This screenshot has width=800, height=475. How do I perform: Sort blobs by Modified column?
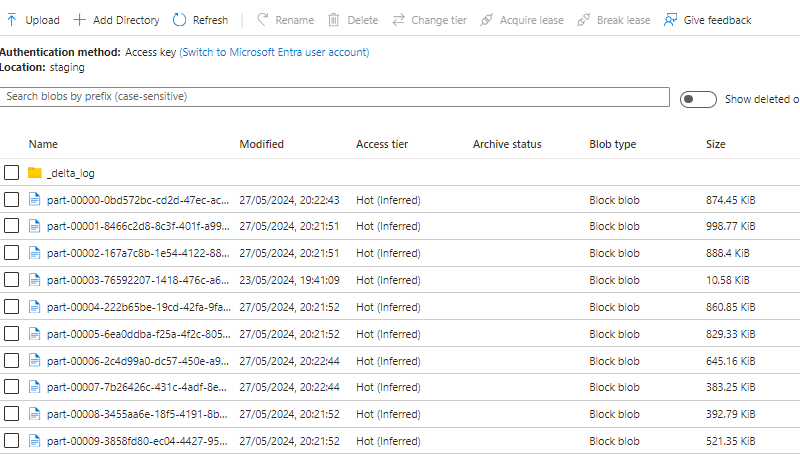(261, 145)
